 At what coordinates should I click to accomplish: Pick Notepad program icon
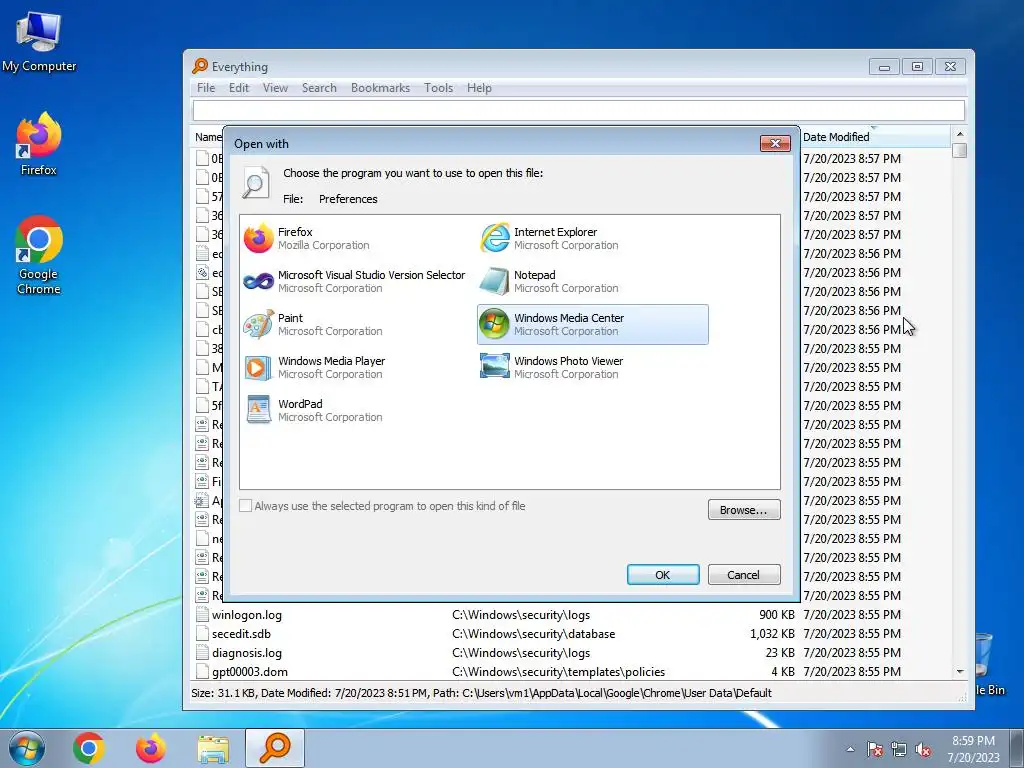tap(494, 281)
